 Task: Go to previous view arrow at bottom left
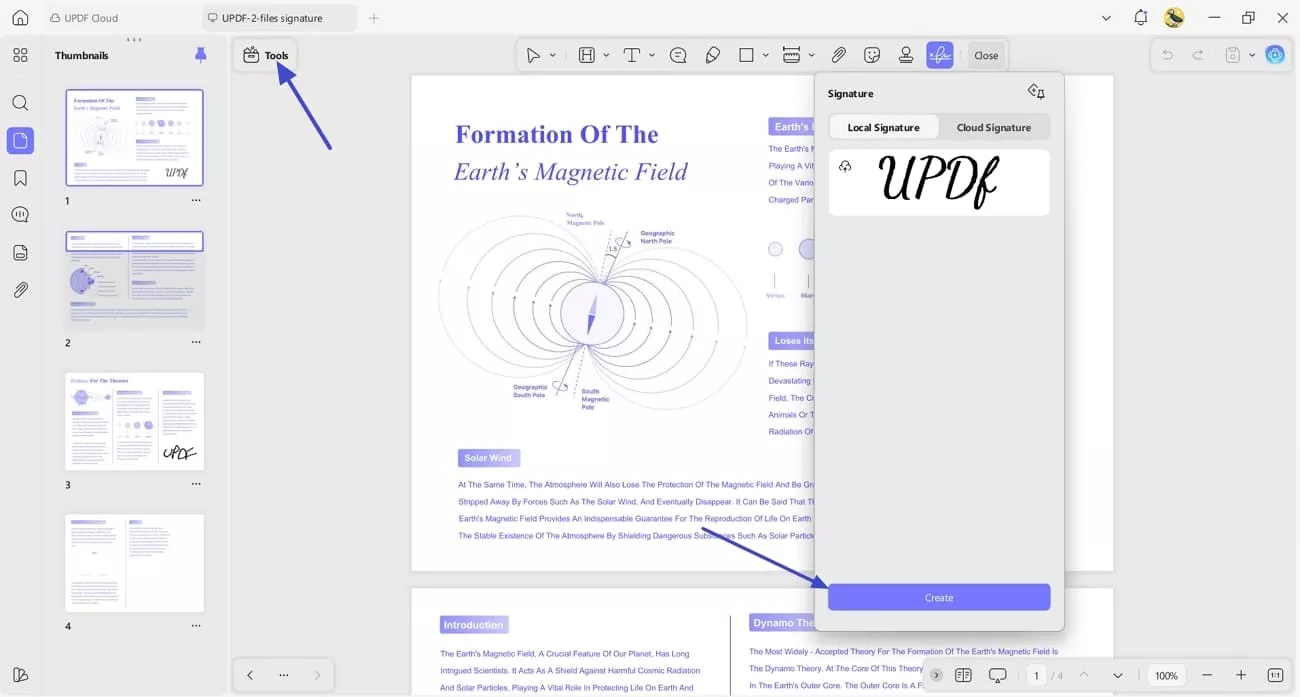coord(250,675)
